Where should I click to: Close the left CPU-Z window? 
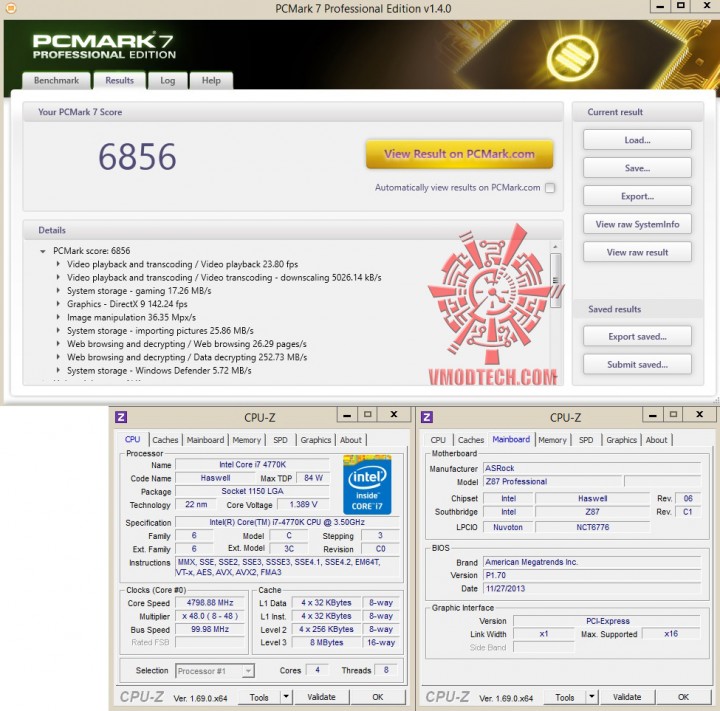[394, 415]
